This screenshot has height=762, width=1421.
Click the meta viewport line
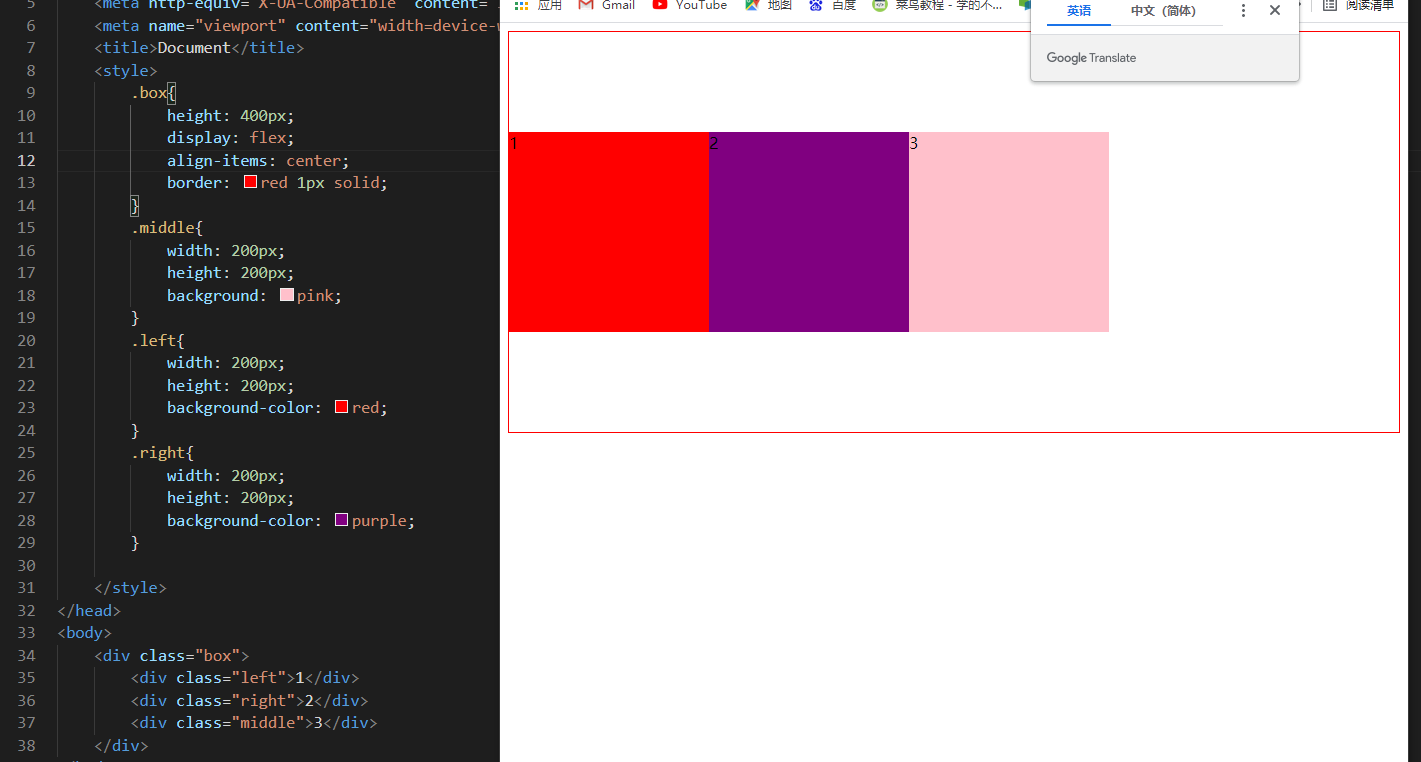point(297,25)
